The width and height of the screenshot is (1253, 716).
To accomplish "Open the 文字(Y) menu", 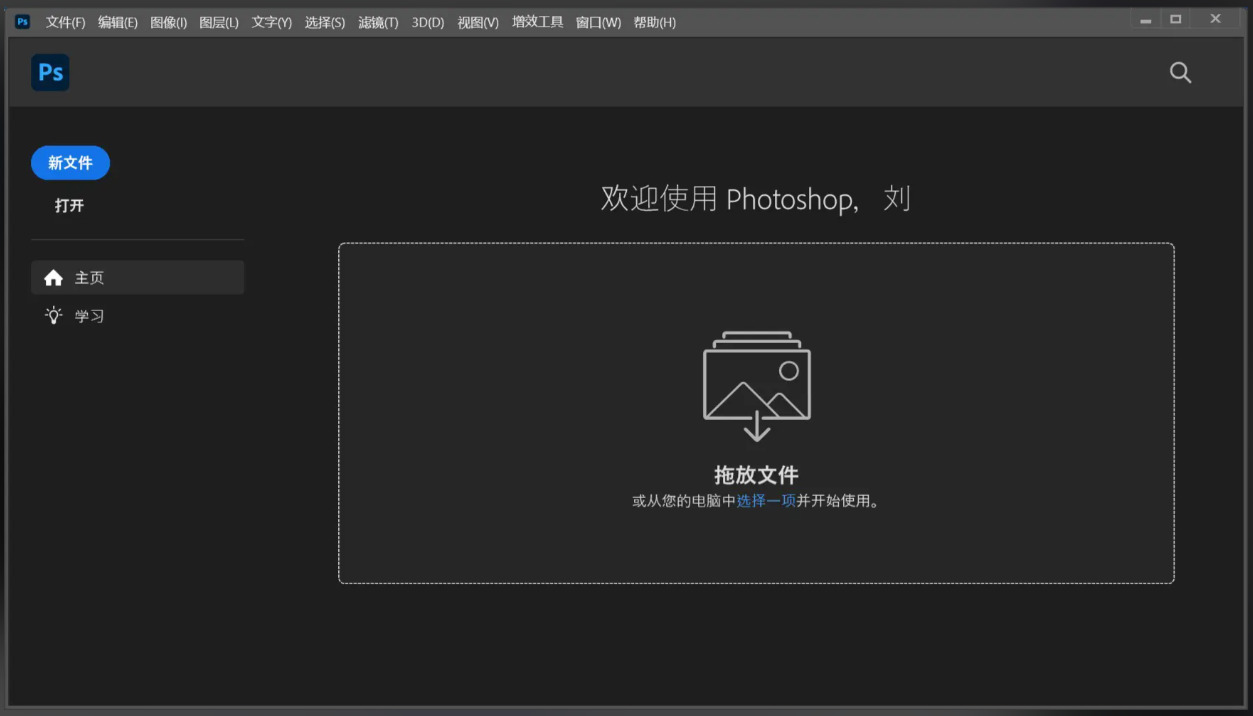I will point(272,22).
